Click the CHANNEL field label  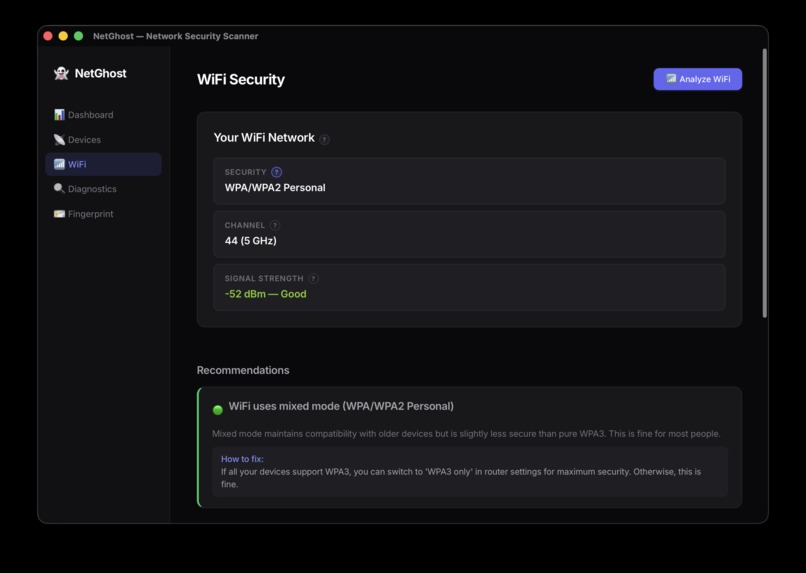point(245,225)
